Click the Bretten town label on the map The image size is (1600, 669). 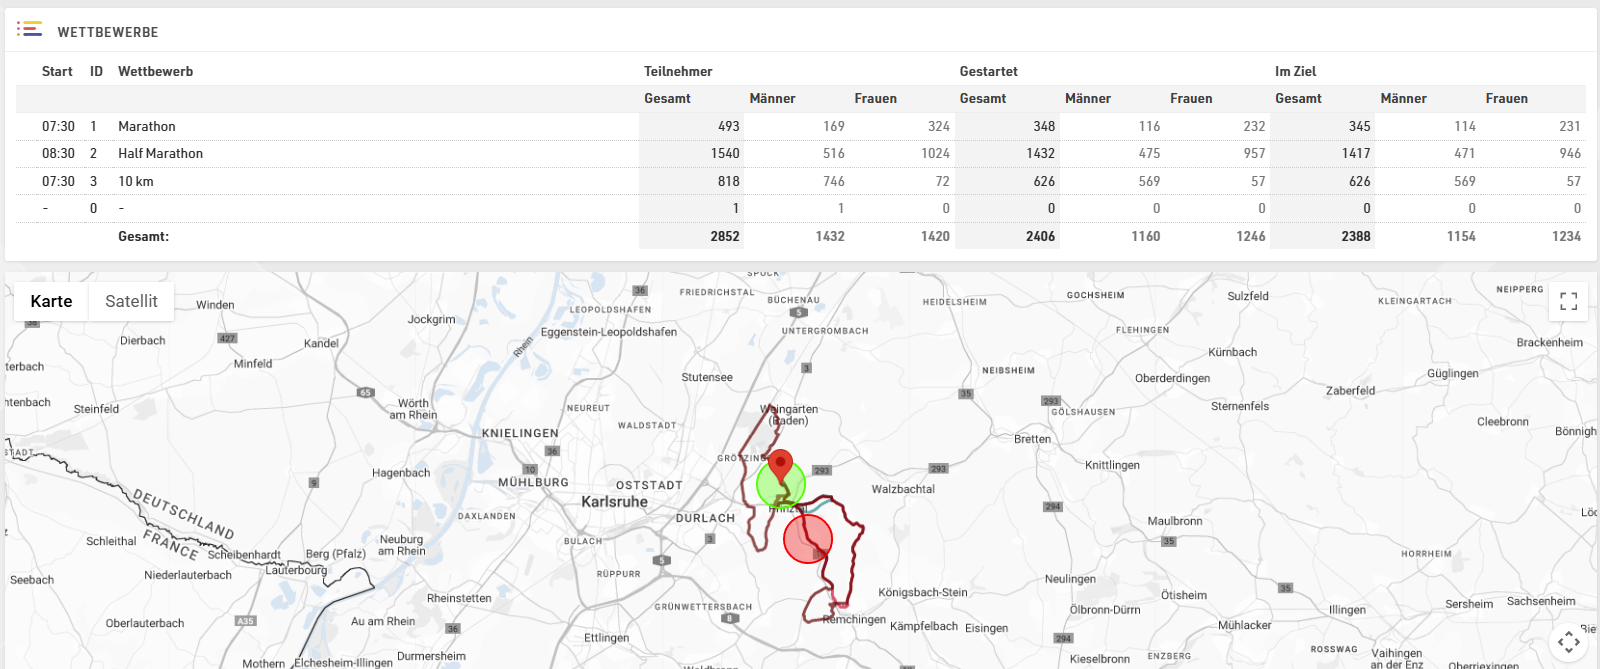1032,439
